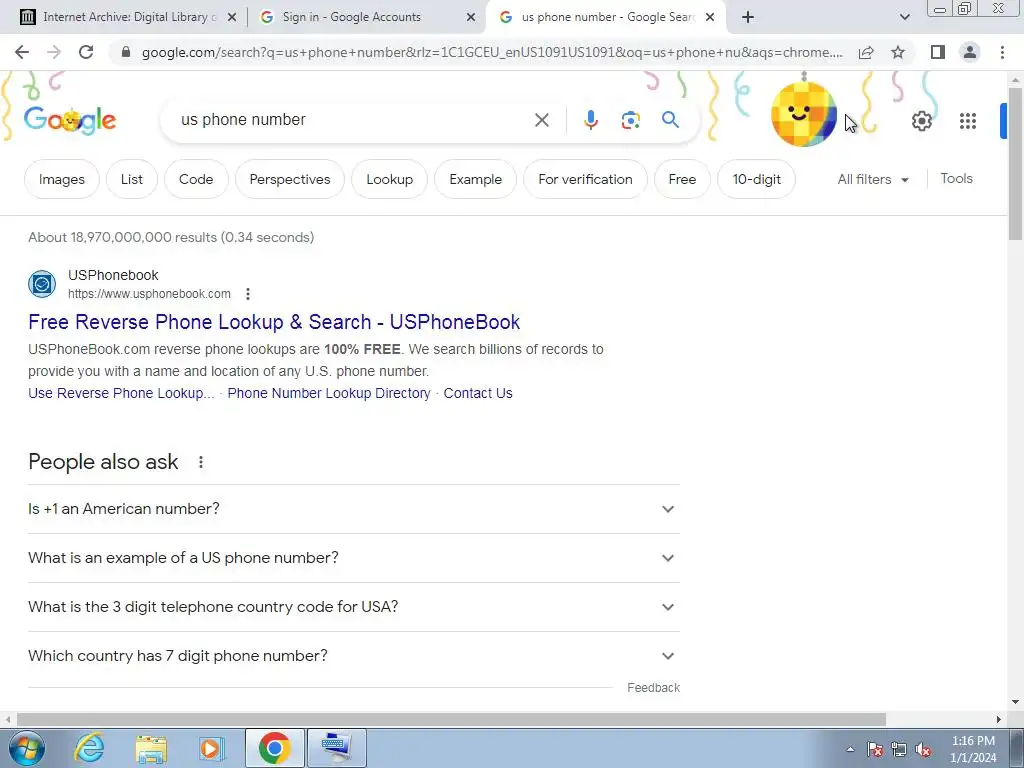
Task: Reload the current page
Action: pyautogui.click(x=86, y=52)
